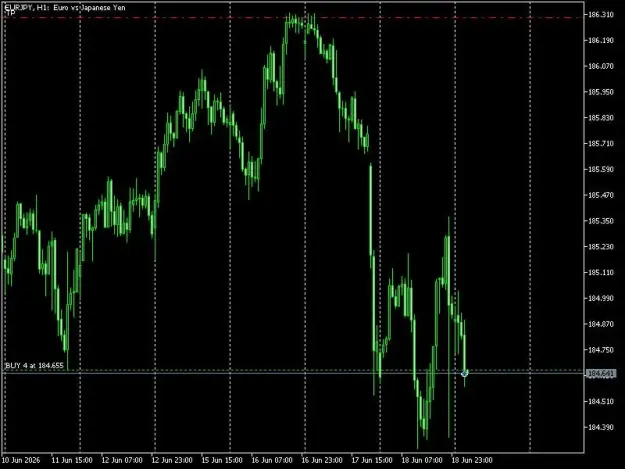Click the '16 Jun 07:00' time axis label
The height and width of the screenshot is (469, 625).
tap(272, 460)
